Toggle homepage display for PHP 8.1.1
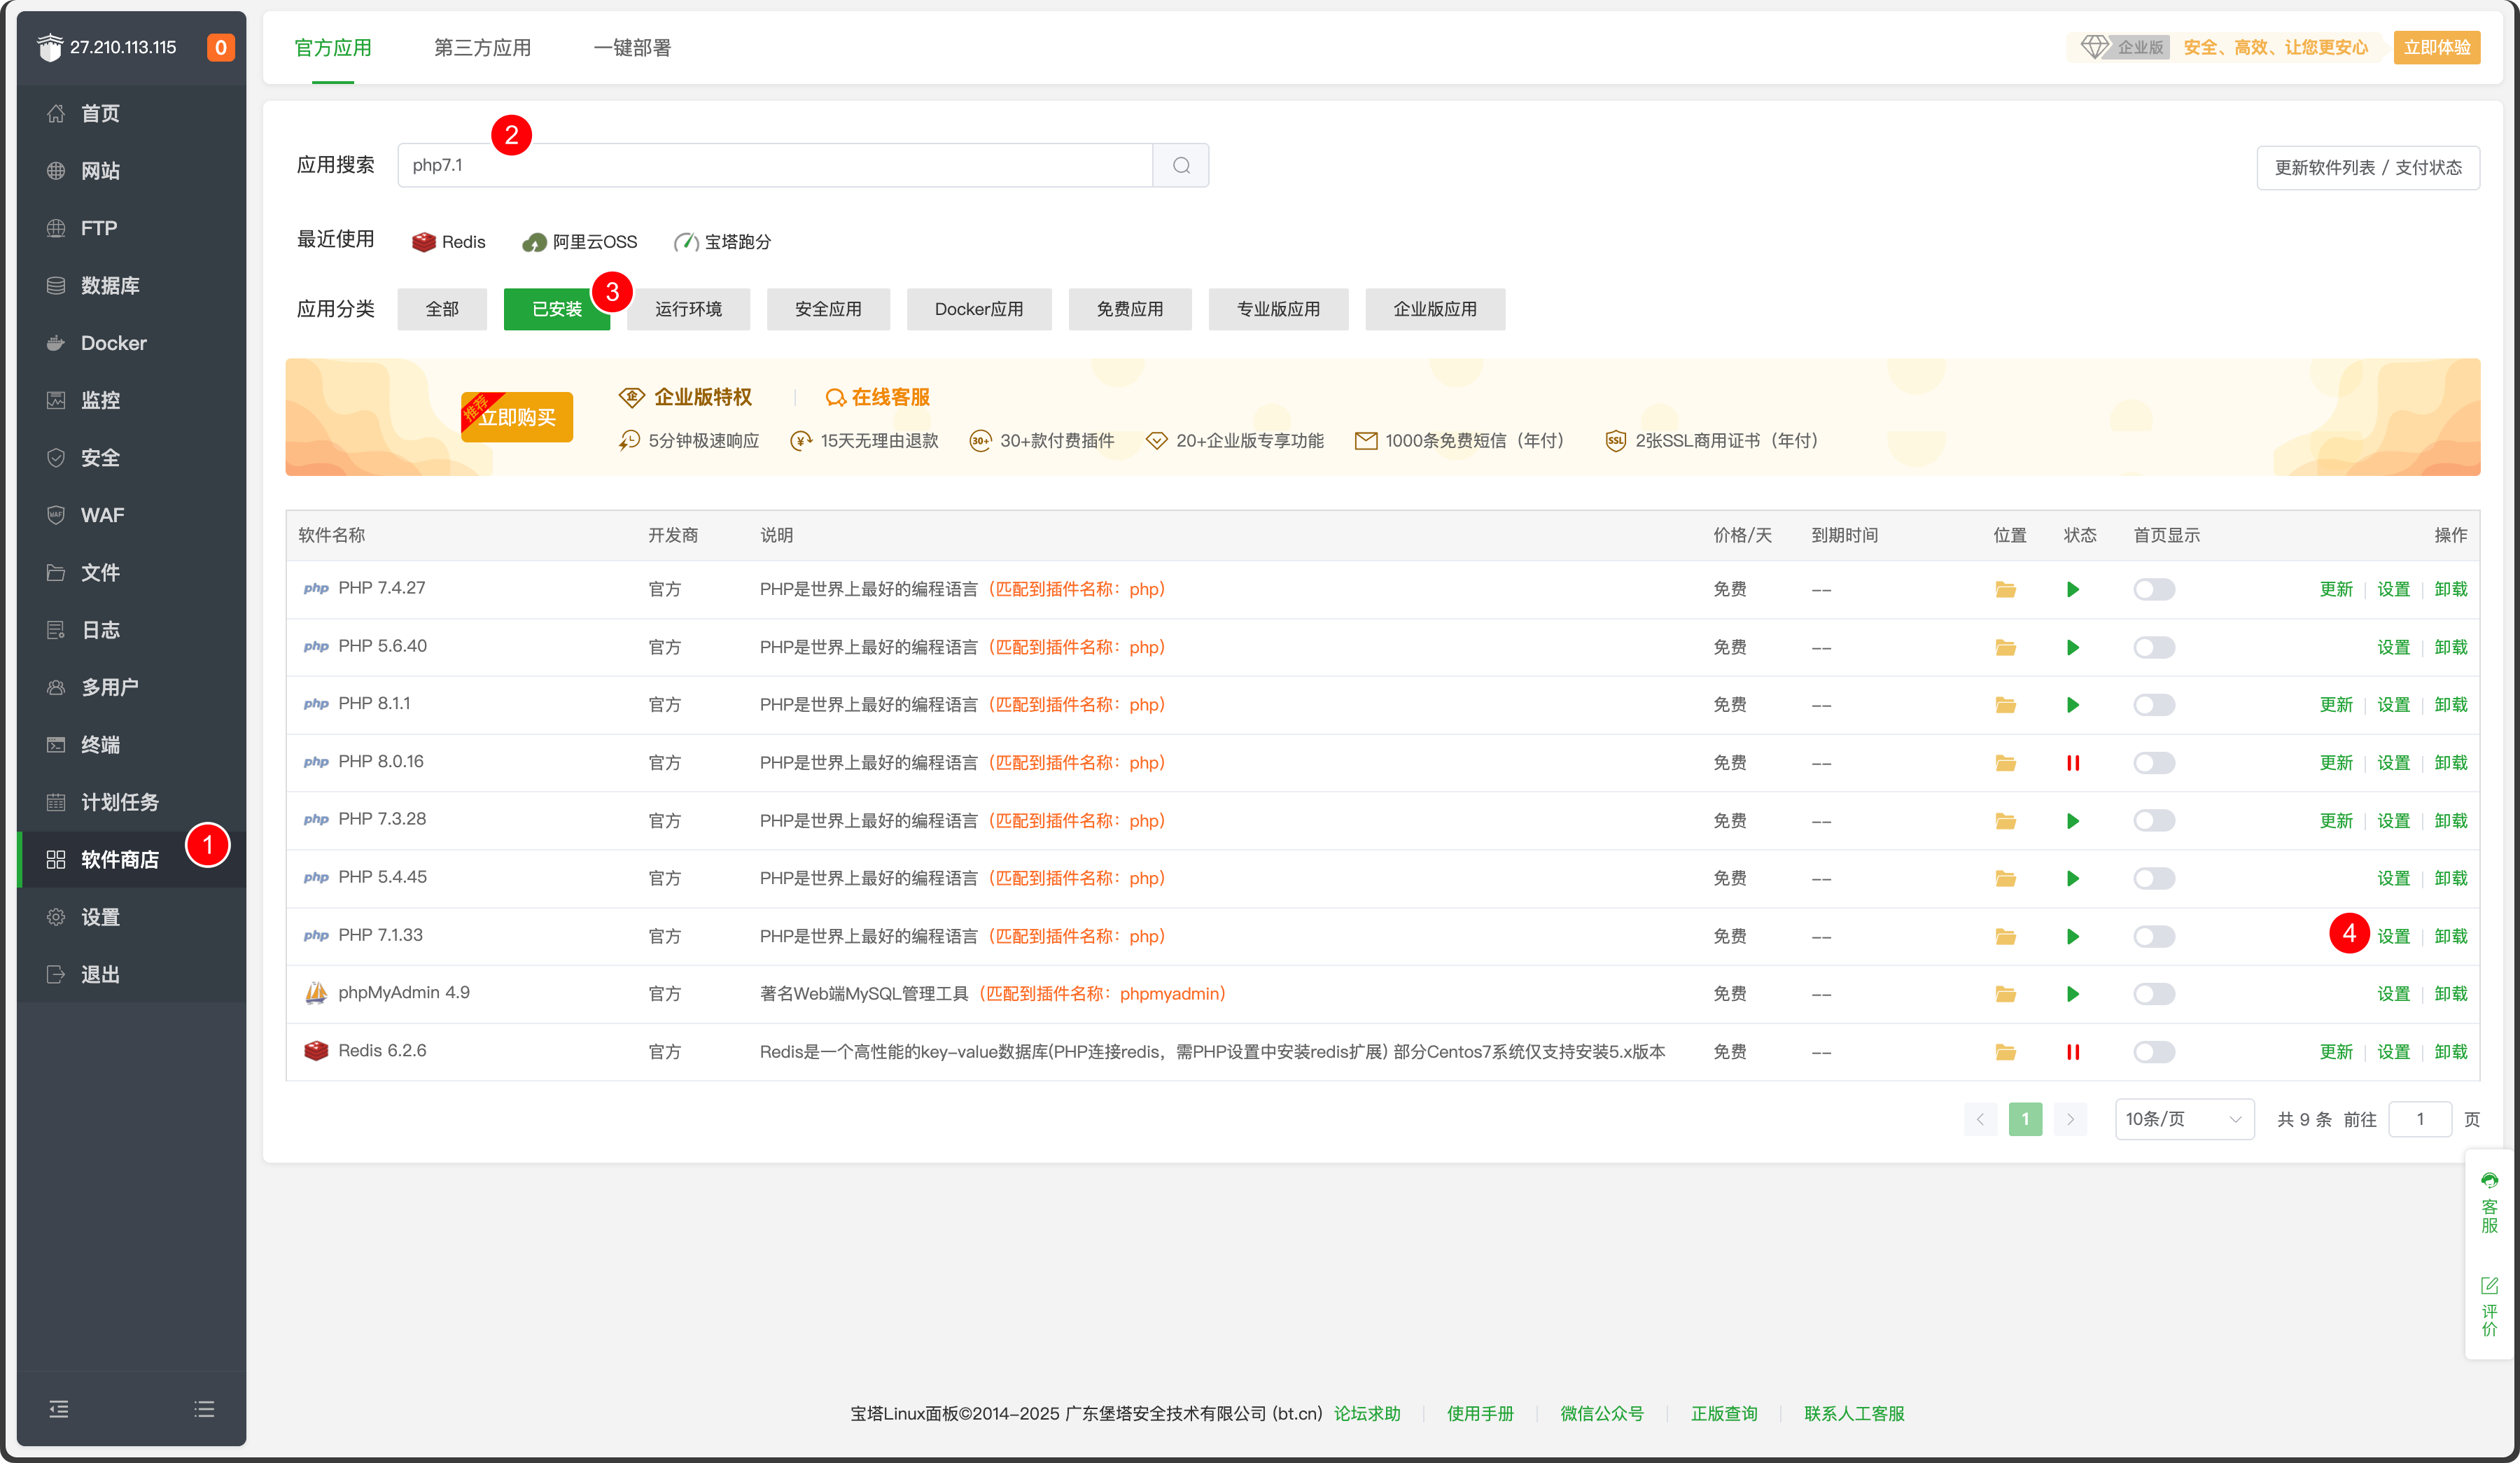The image size is (2520, 1463). [2154, 705]
